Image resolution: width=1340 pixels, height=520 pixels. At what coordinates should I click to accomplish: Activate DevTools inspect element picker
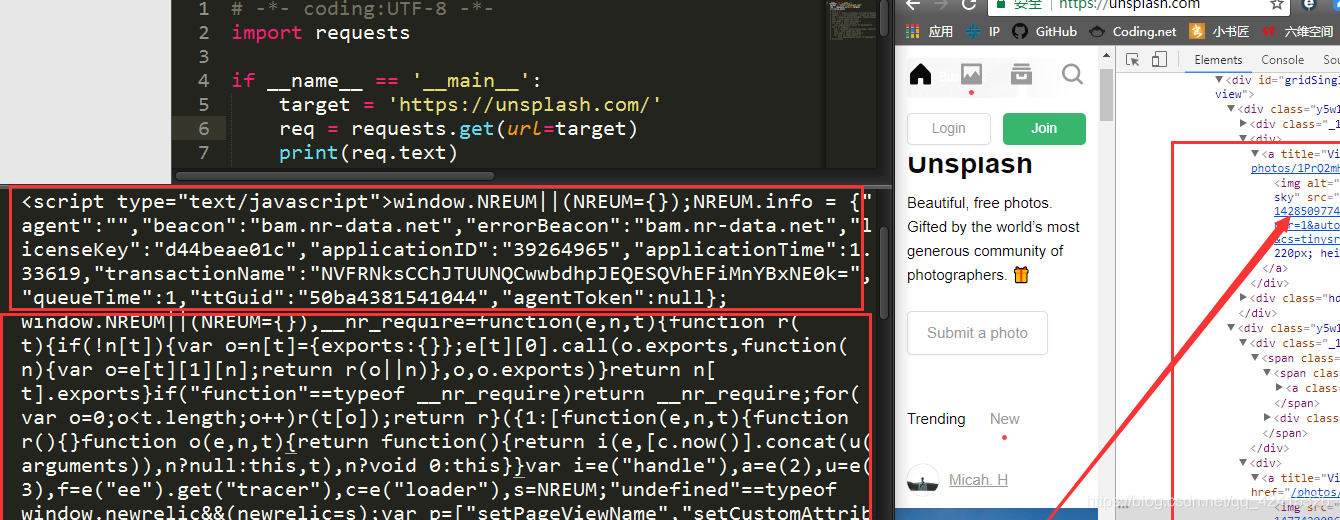1133,60
